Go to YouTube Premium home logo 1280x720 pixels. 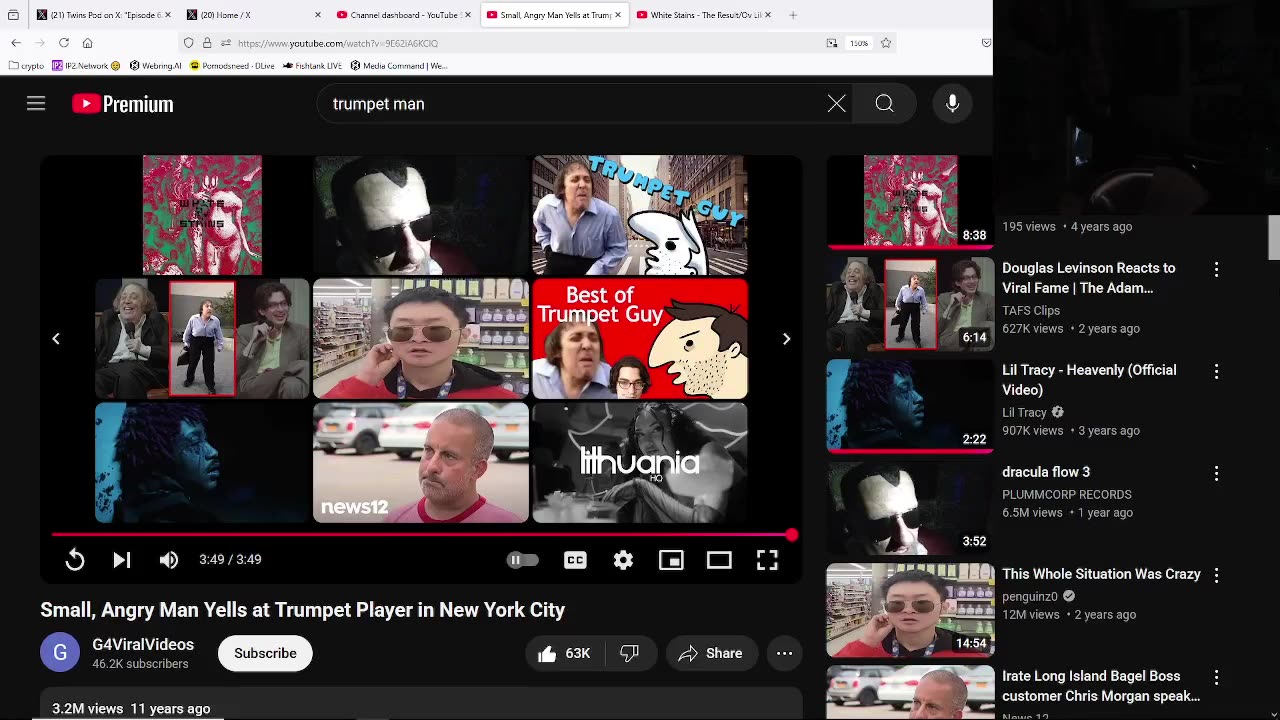click(x=122, y=104)
